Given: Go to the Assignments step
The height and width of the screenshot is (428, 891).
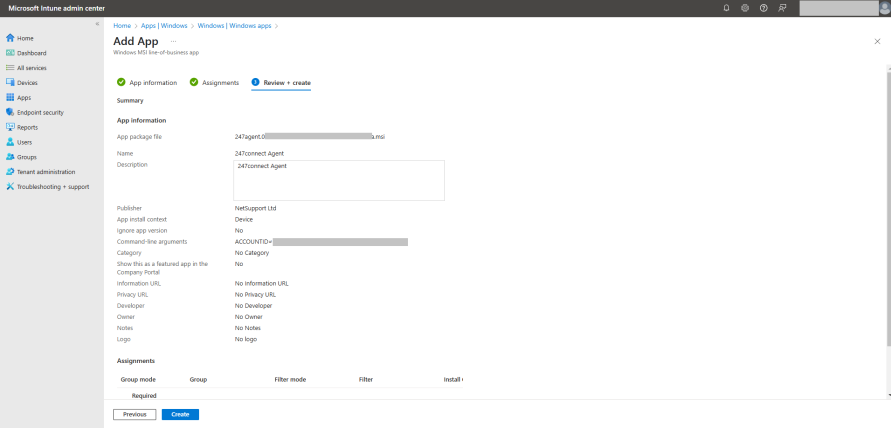Looking at the screenshot, I should (x=214, y=82).
